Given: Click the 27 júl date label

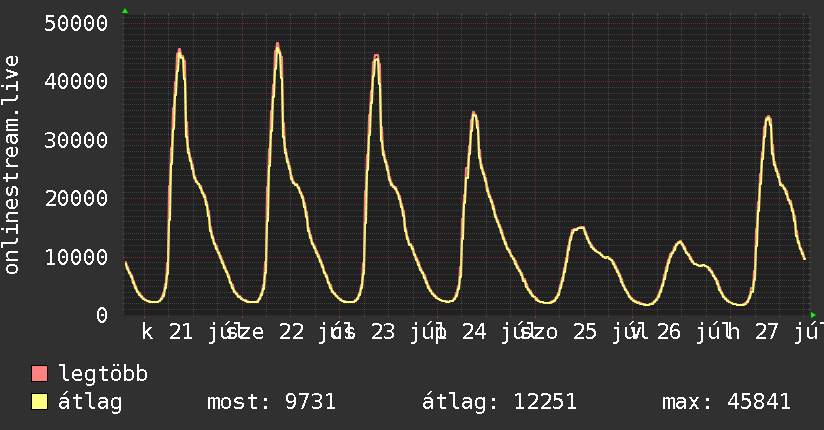Looking at the screenshot, I should tap(789, 332).
